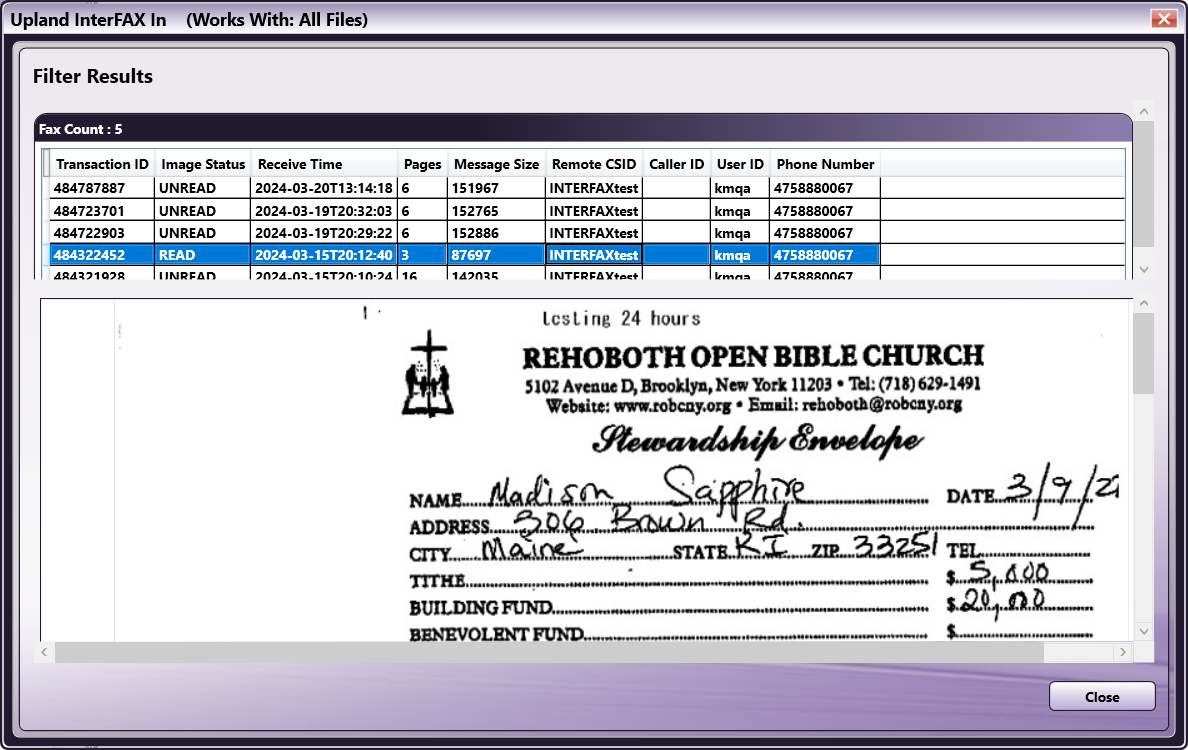The height and width of the screenshot is (750, 1188).
Task: Close the Upland InterFAX In window
Action: (x=1163, y=19)
